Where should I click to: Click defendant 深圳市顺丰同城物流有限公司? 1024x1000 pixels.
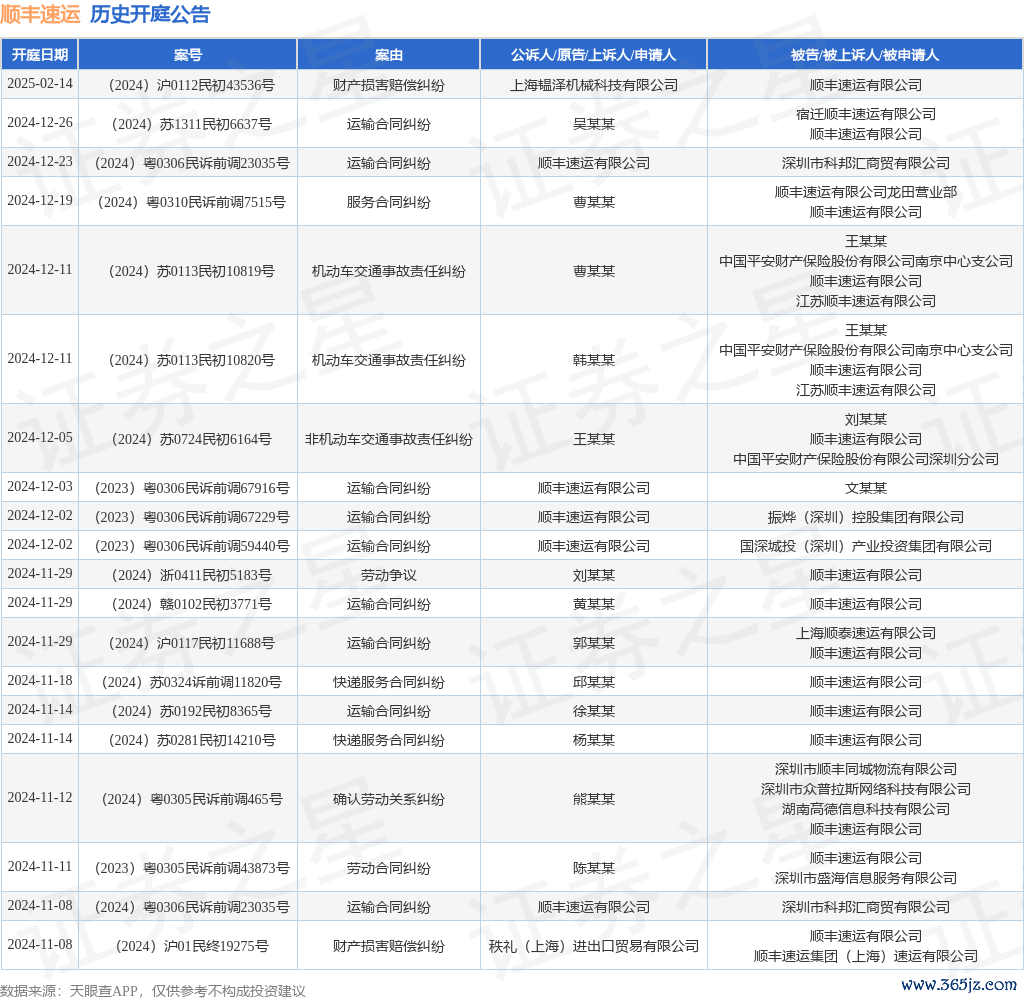865,769
